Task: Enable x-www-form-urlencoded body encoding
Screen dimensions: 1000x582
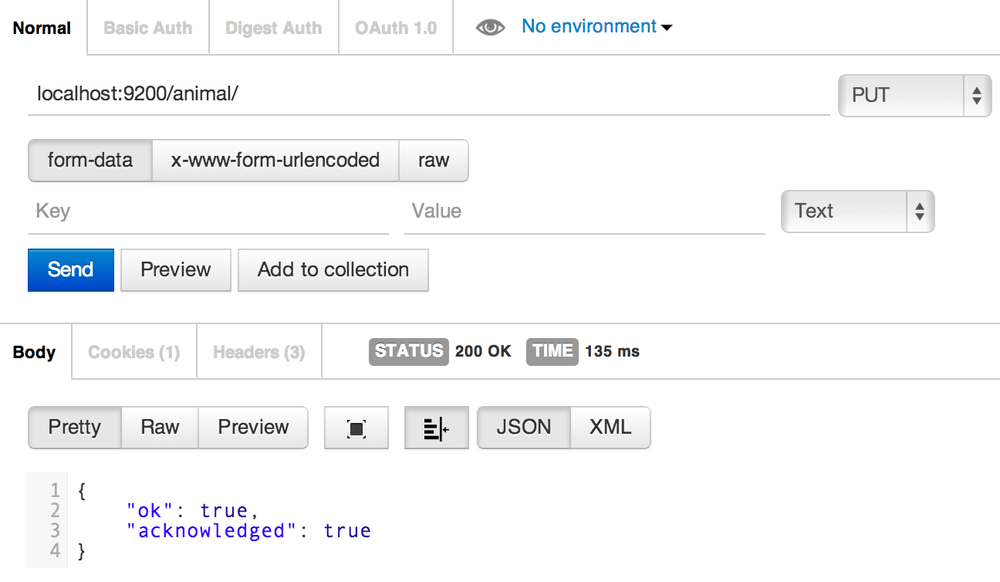Action: point(275,160)
